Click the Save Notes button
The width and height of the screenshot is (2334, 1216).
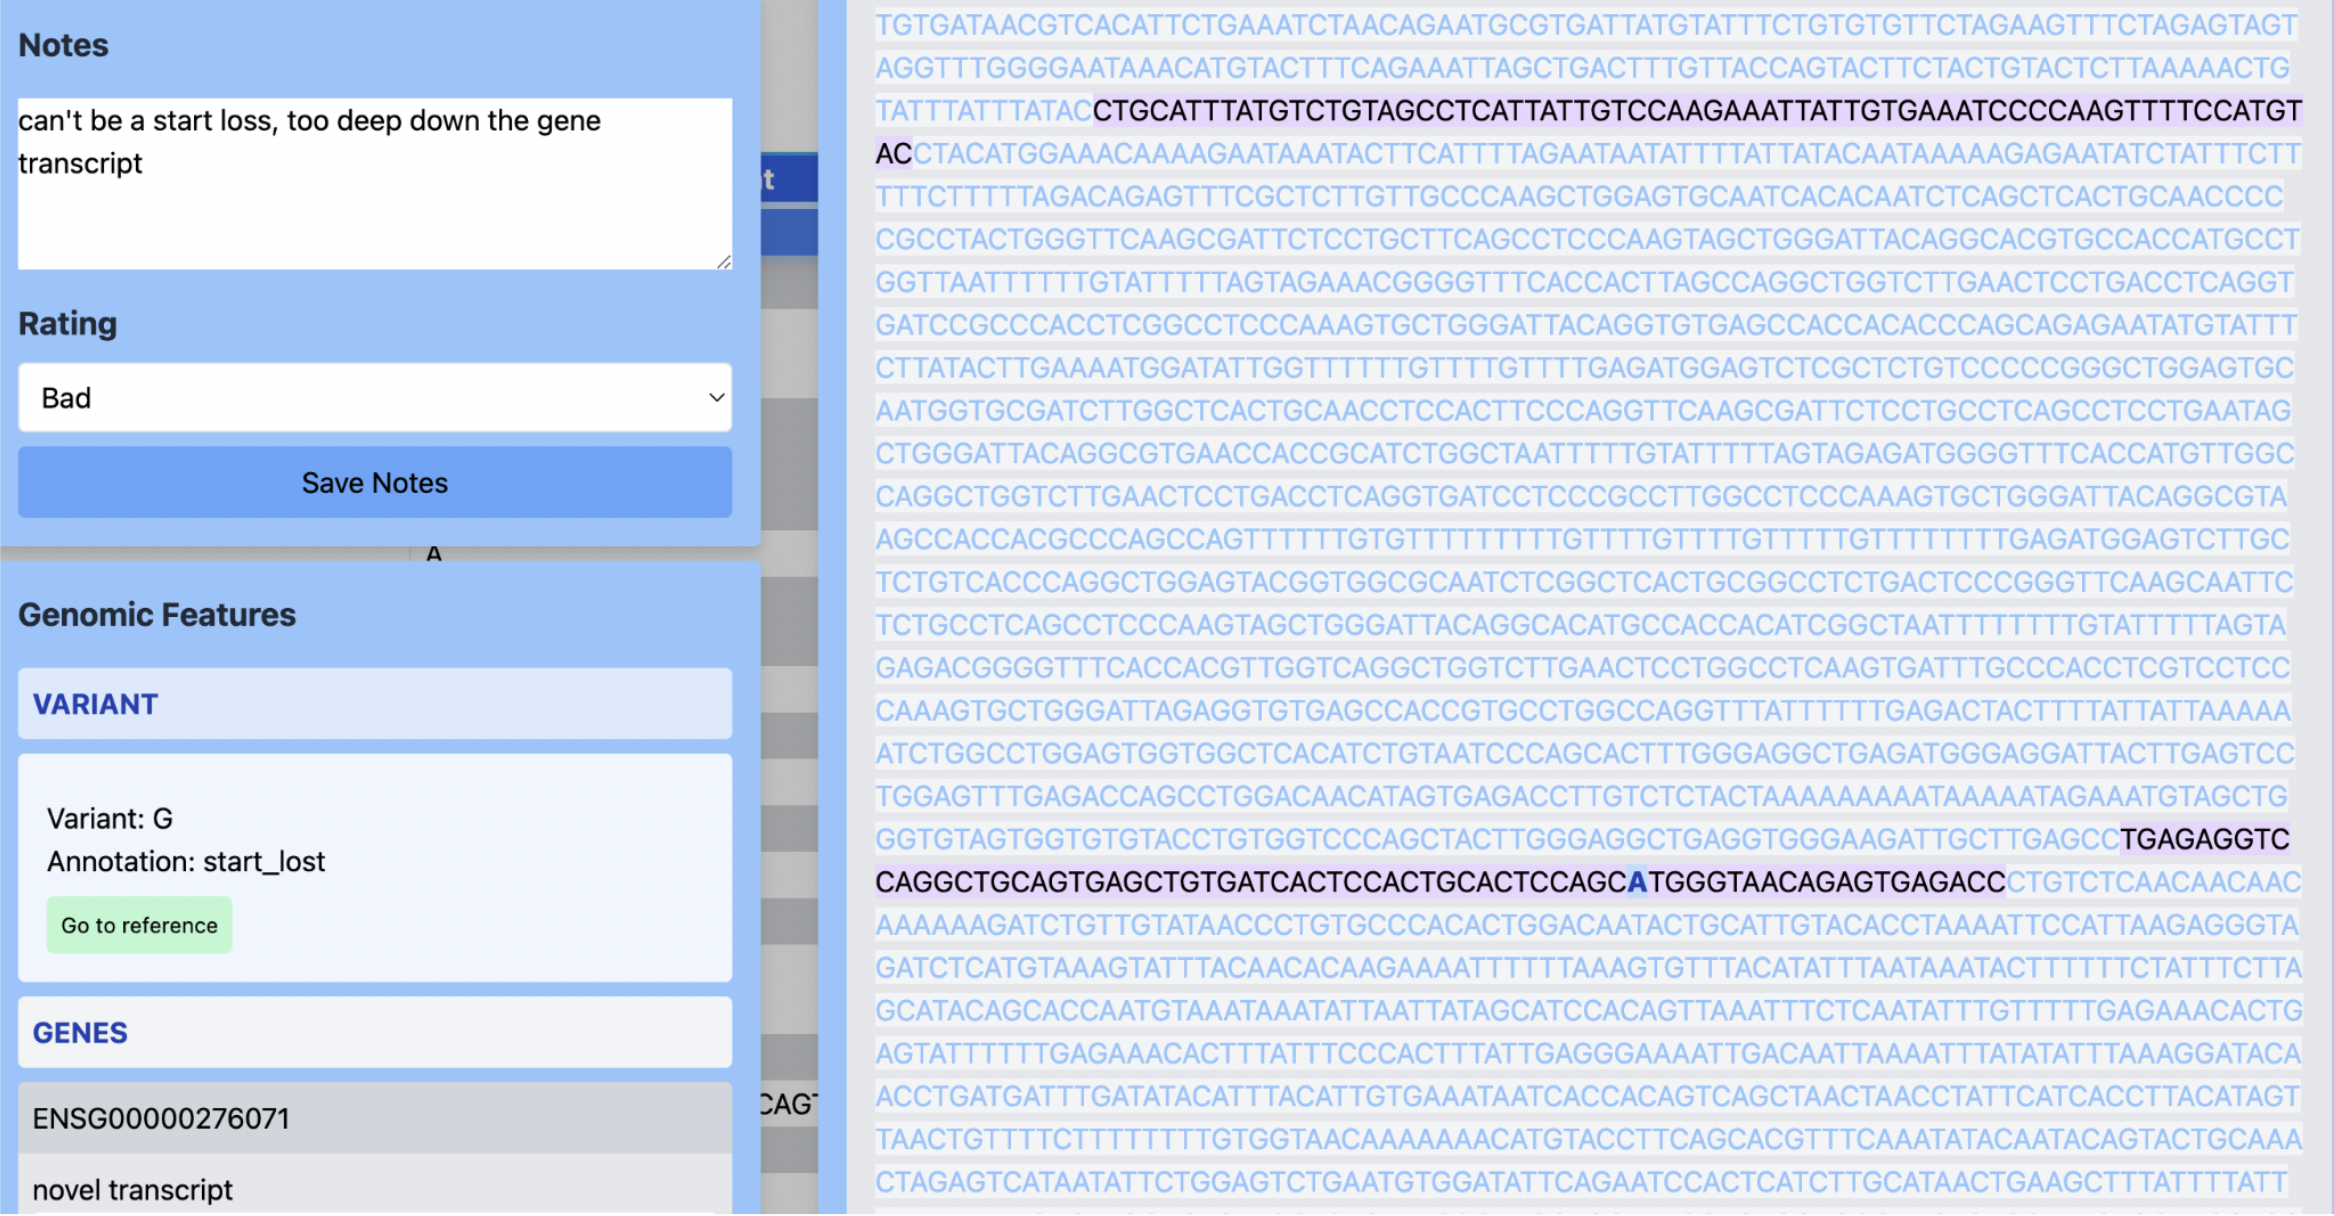pyautogui.click(x=374, y=483)
